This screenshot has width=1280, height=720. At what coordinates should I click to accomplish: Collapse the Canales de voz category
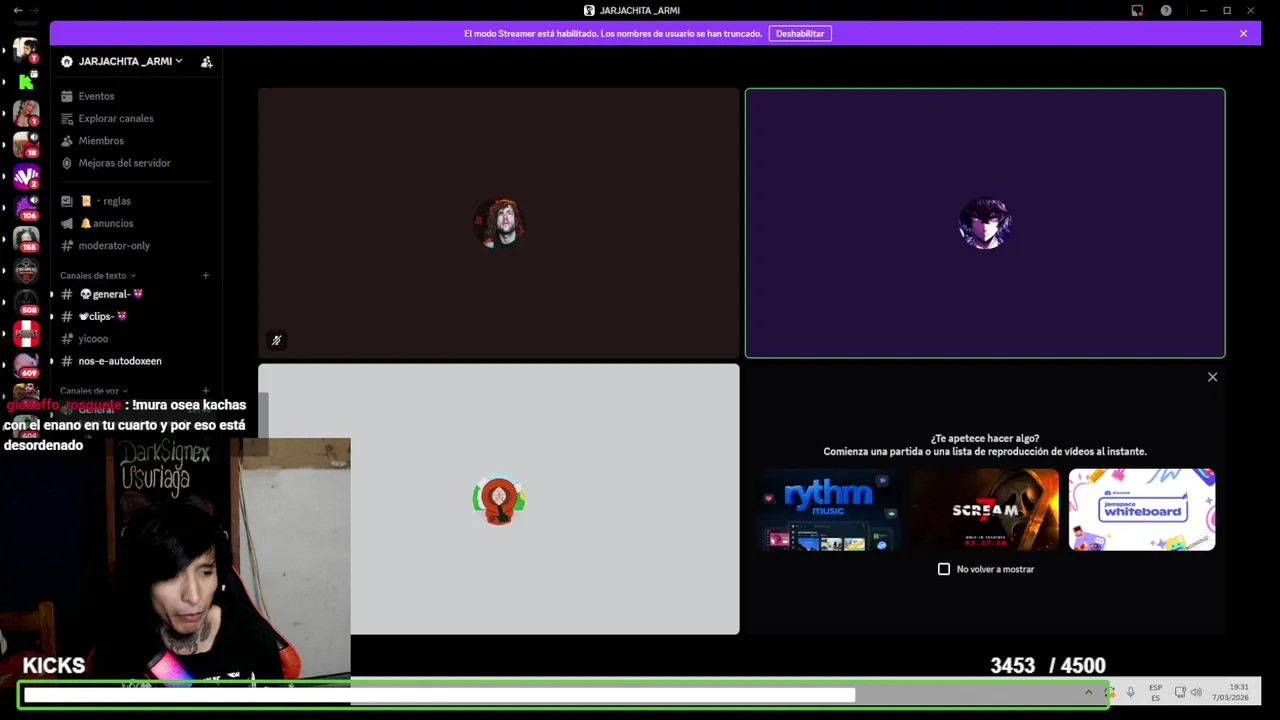point(93,391)
